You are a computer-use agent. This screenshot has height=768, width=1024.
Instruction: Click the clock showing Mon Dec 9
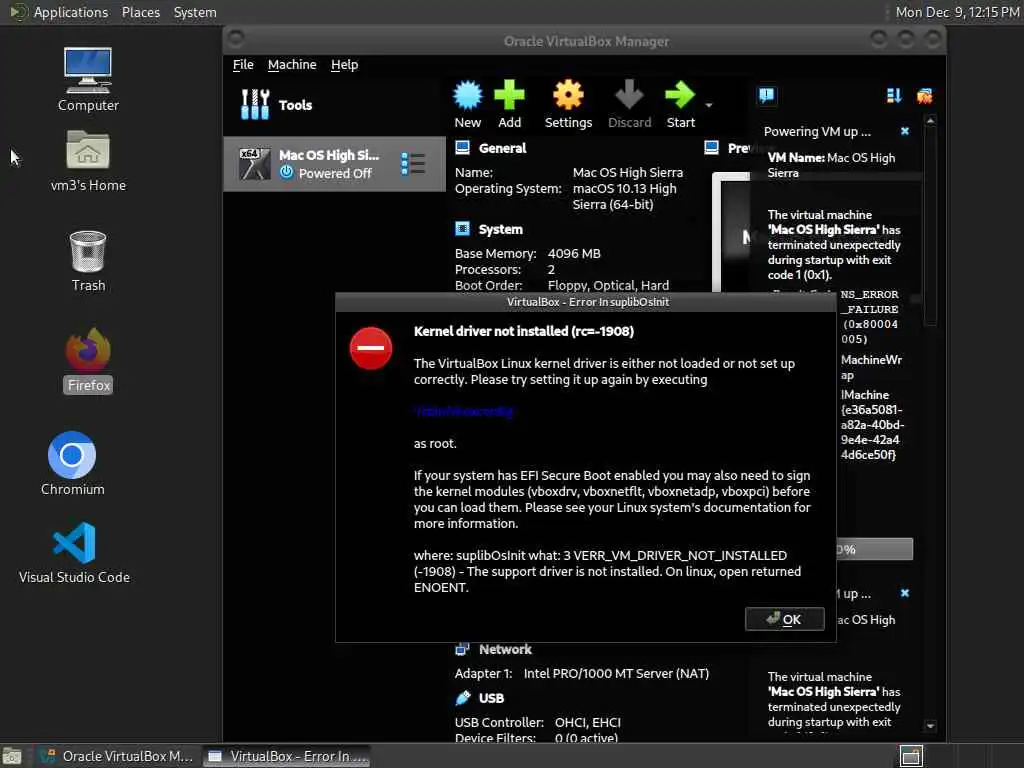pos(957,12)
